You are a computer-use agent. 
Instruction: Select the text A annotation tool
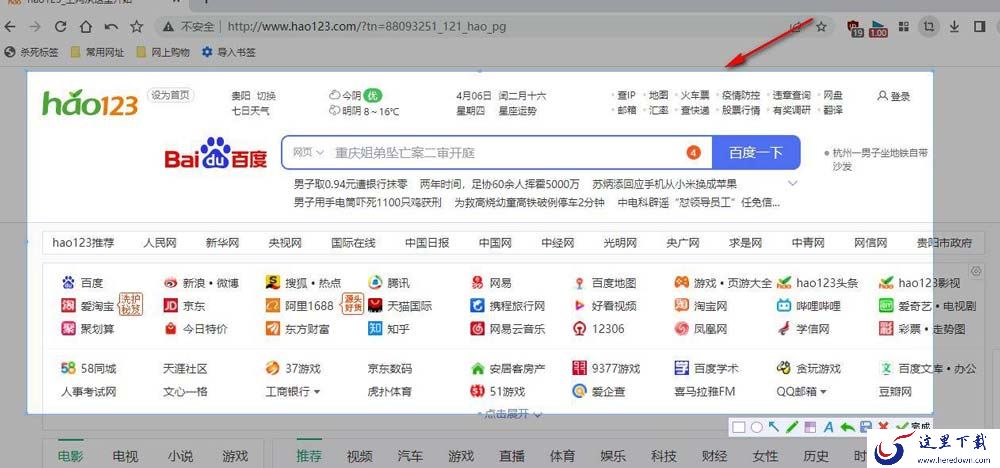coord(828,427)
